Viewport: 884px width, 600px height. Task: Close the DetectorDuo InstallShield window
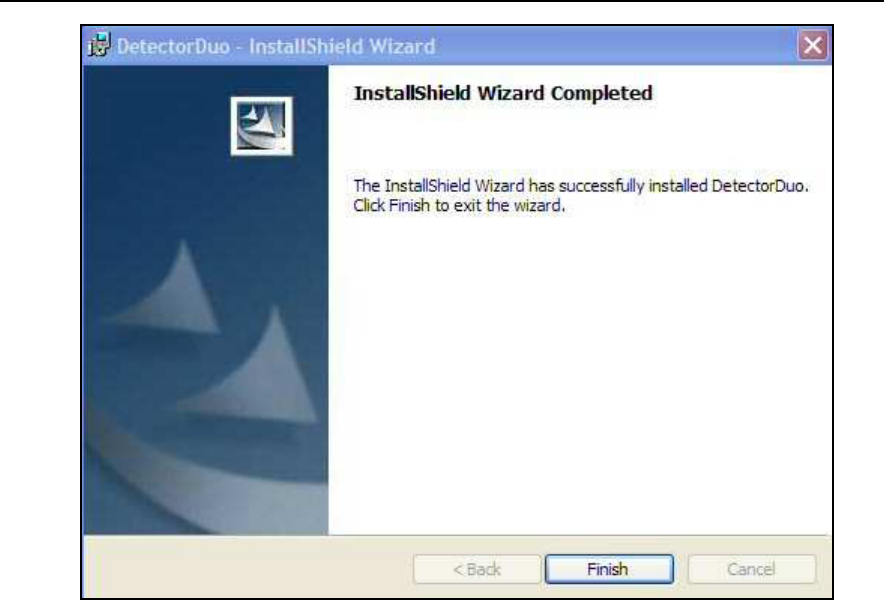click(812, 45)
